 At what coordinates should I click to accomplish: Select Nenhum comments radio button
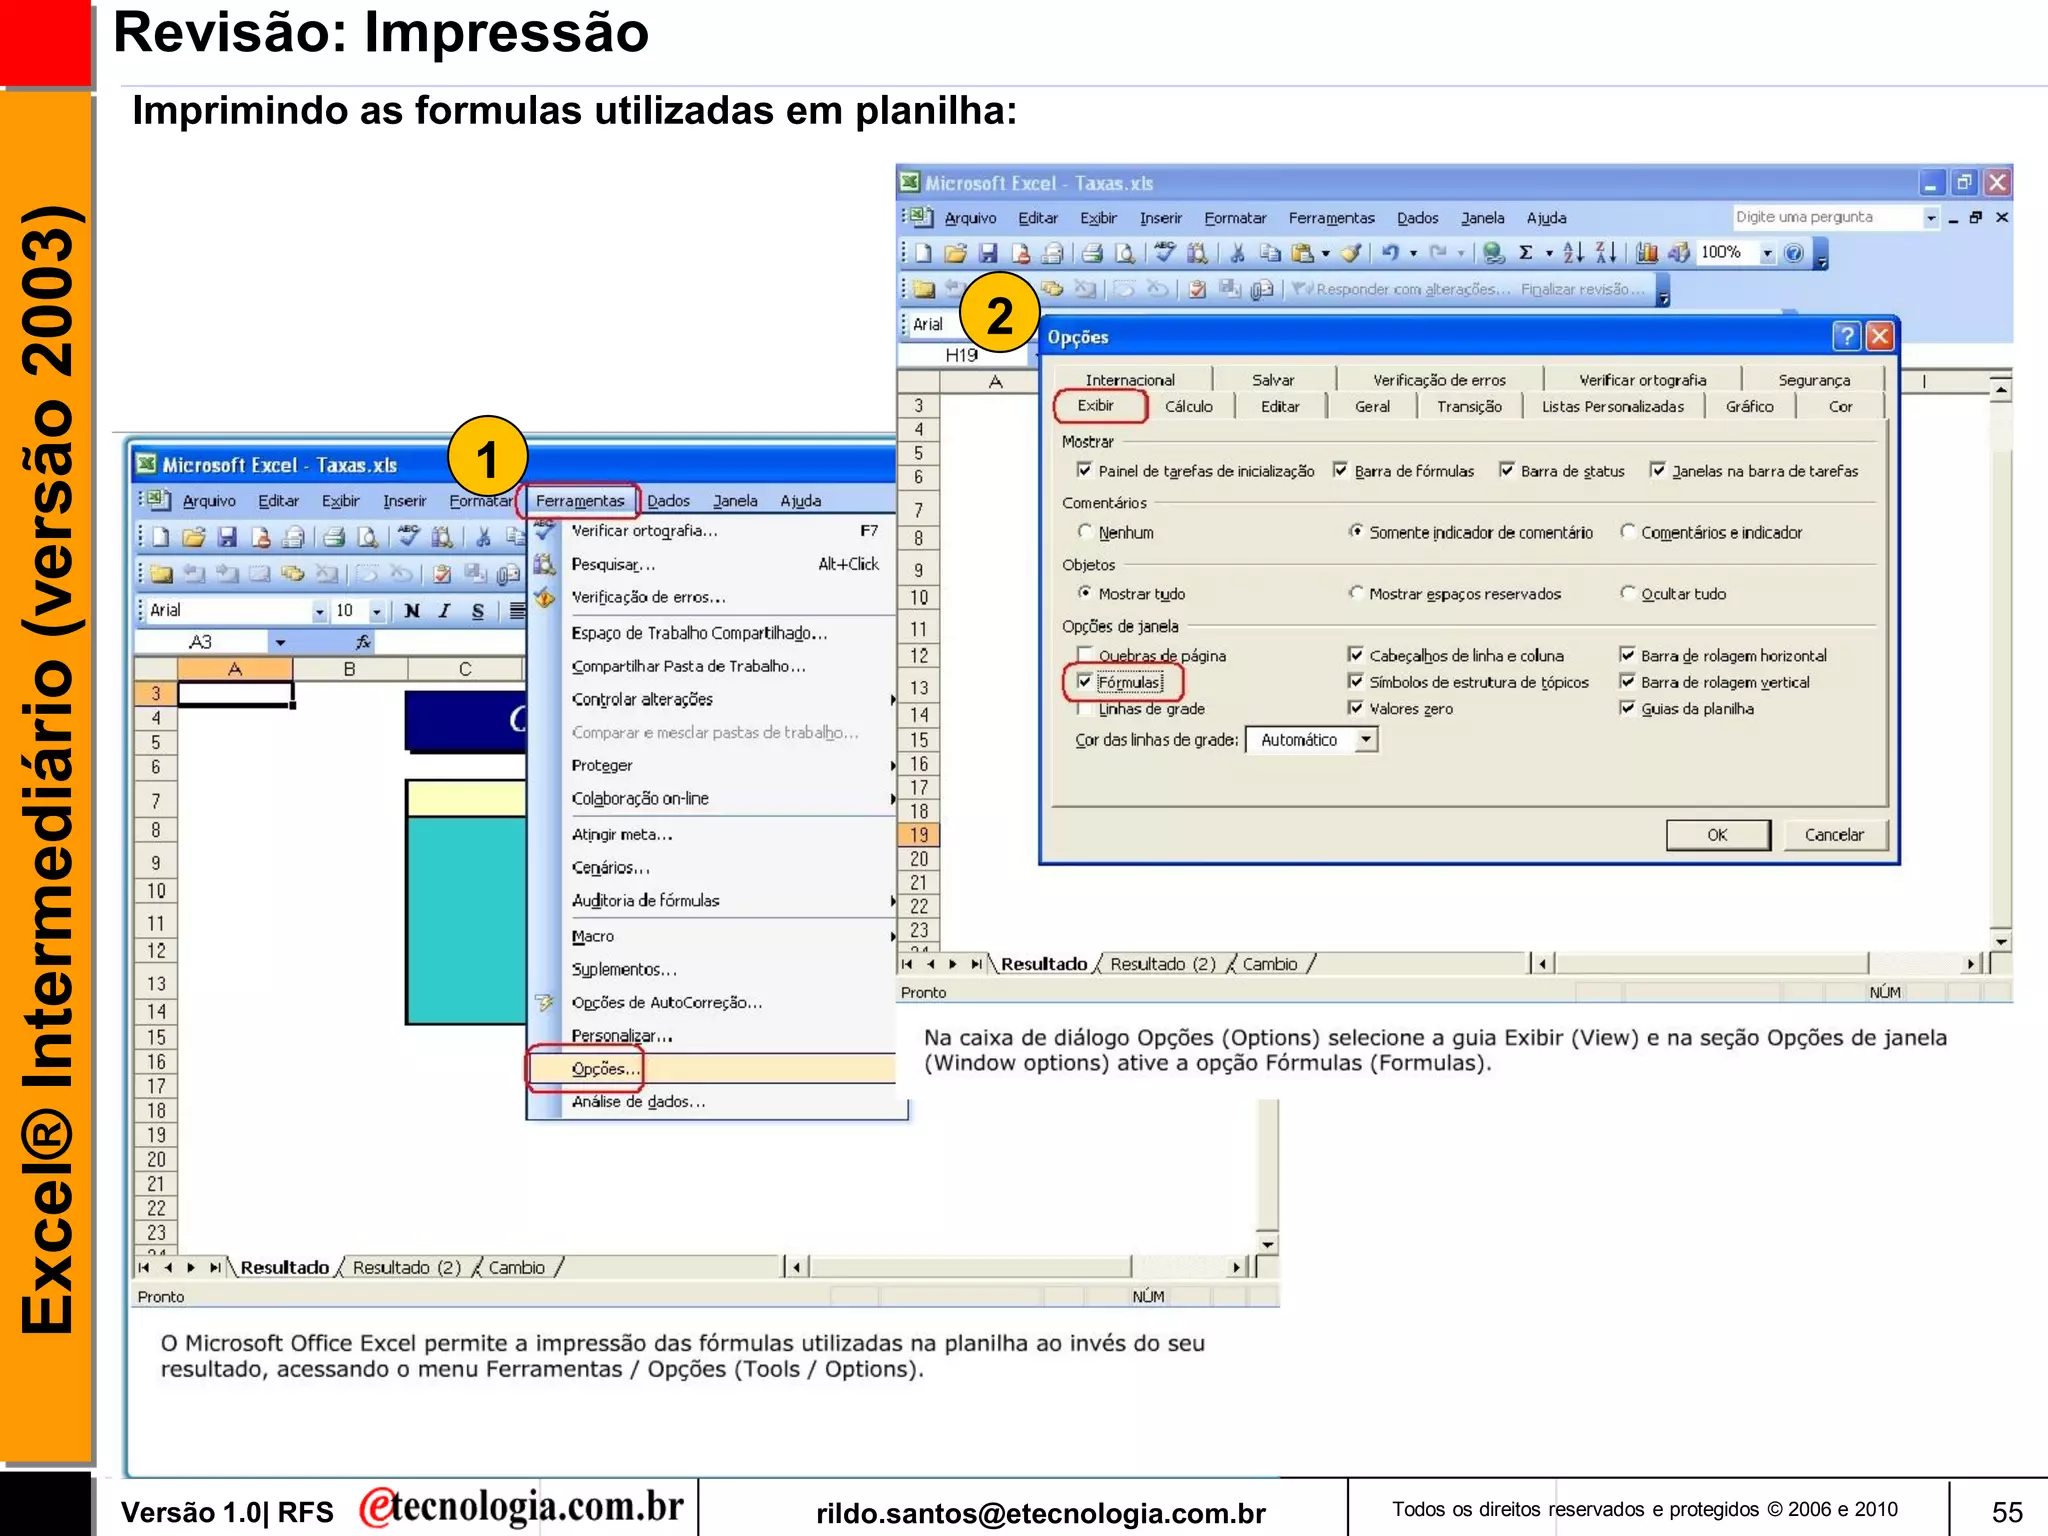pos(1085,531)
